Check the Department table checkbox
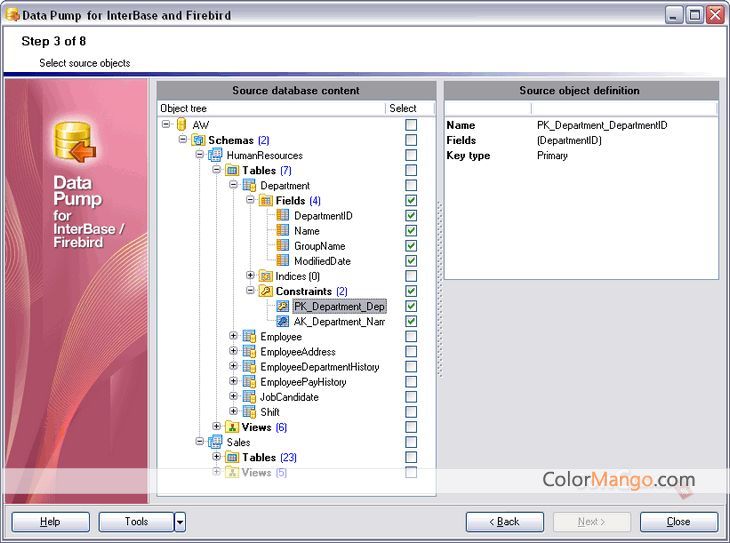The image size is (730, 543). (x=411, y=185)
